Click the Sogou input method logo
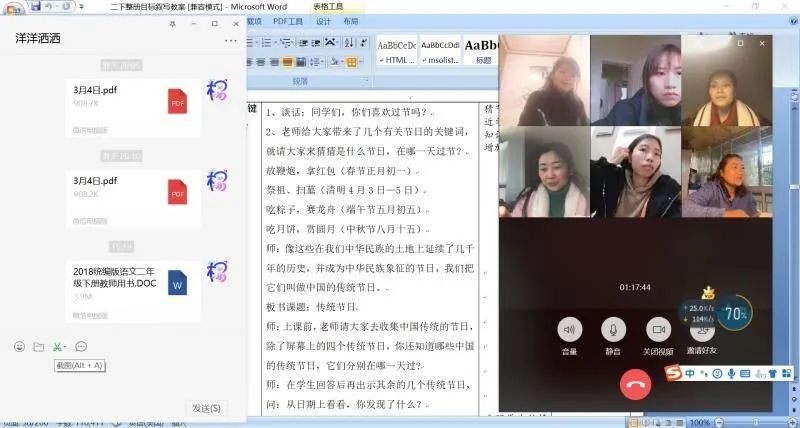 click(x=676, y=373)
